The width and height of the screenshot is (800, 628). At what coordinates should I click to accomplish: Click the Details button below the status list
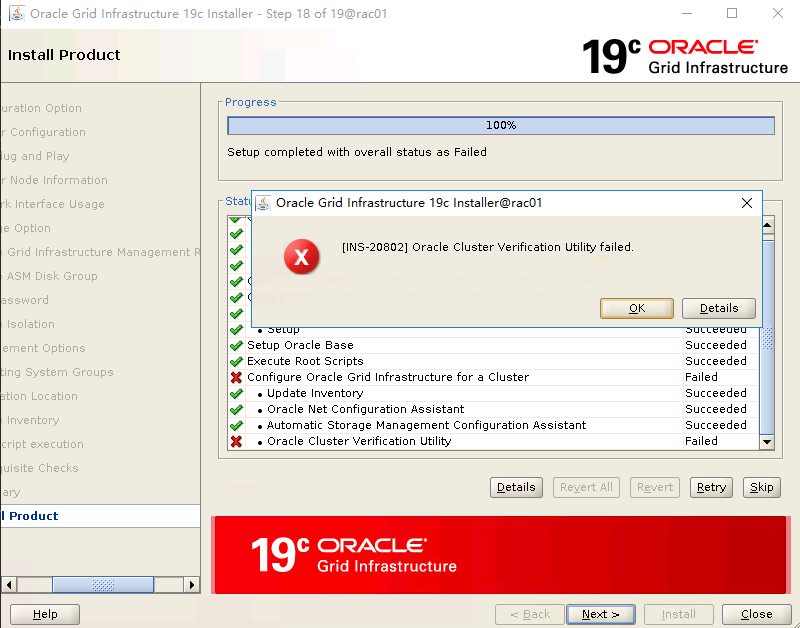pyautogui.click(x=516, y=487)
